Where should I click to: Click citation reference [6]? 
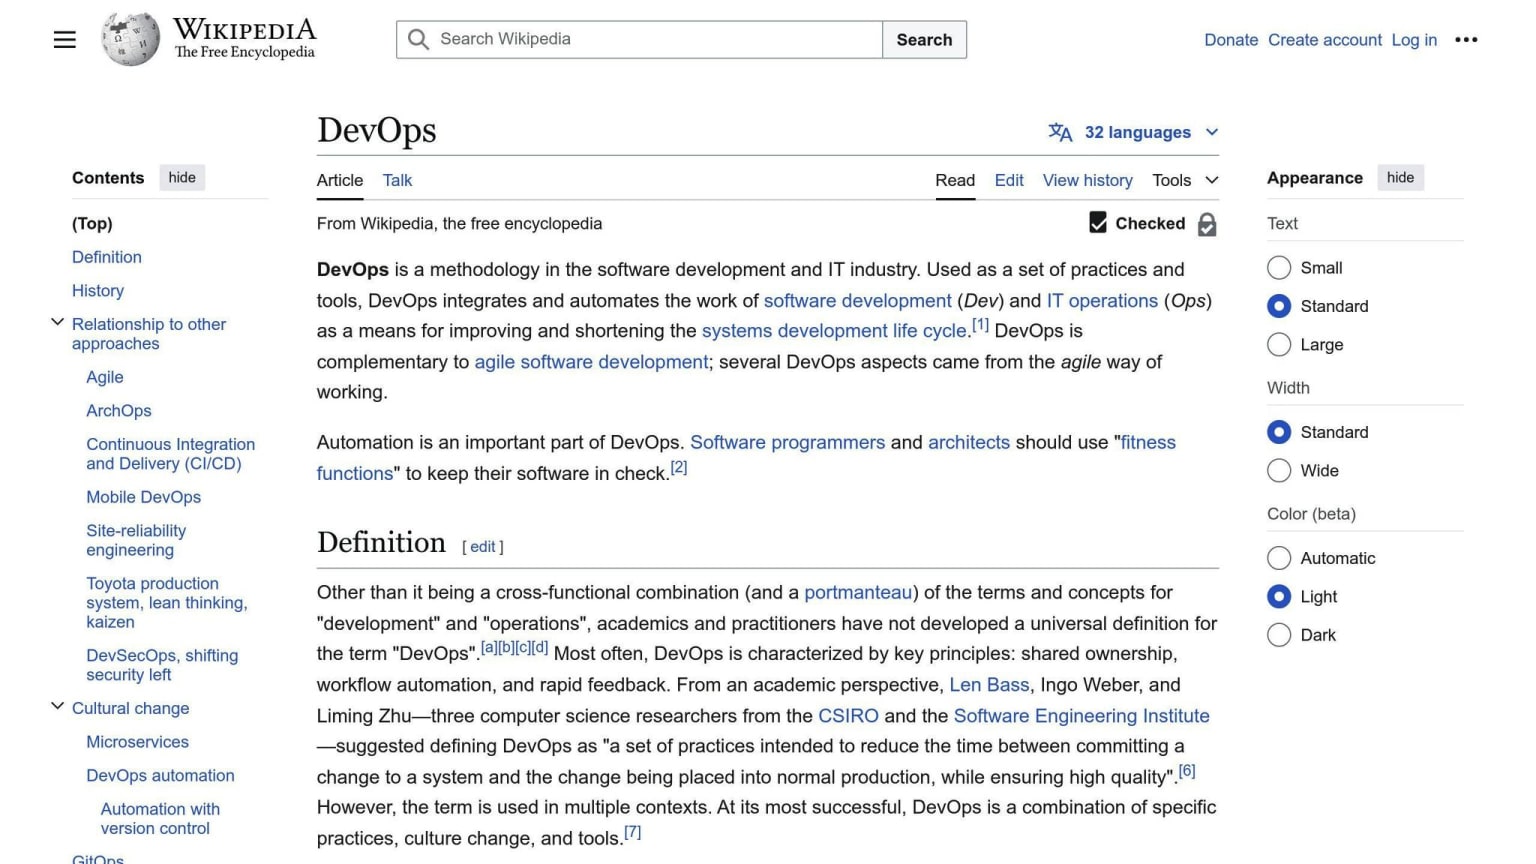click(x=1187, y=771)
